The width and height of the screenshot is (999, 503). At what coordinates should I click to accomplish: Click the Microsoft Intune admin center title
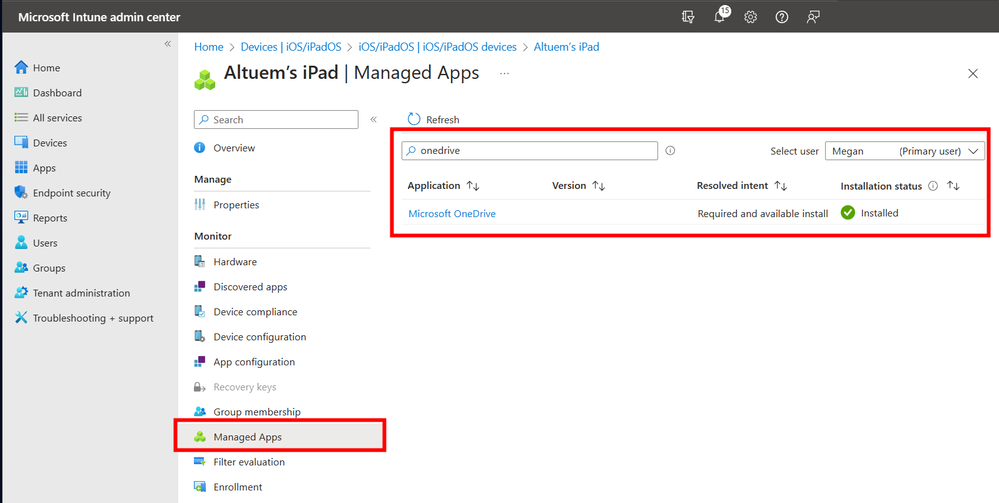[99, 17]
